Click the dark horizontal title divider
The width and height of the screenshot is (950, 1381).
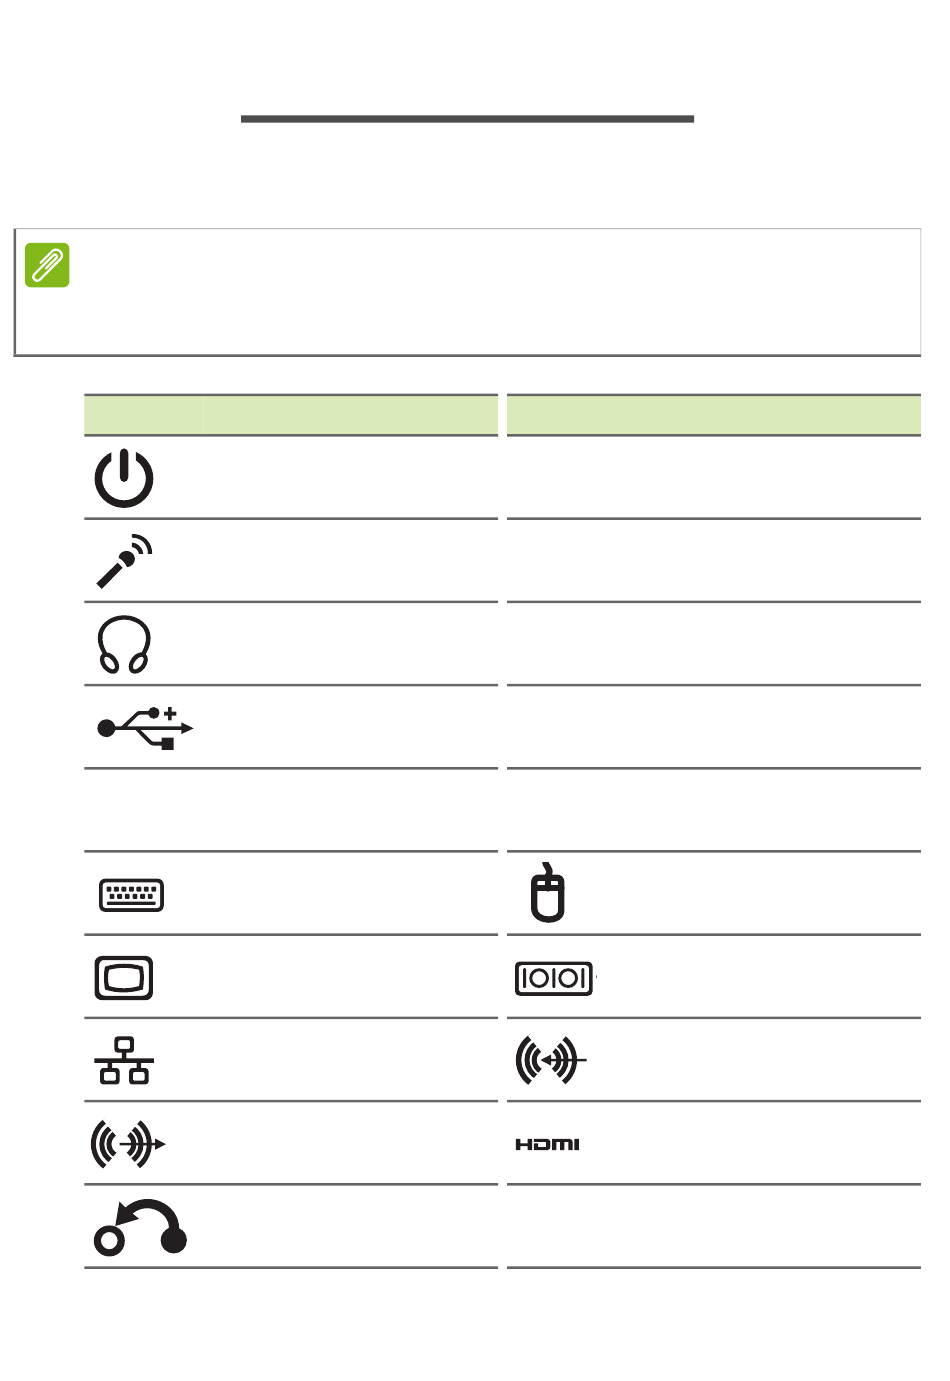[x=467, y=119]
